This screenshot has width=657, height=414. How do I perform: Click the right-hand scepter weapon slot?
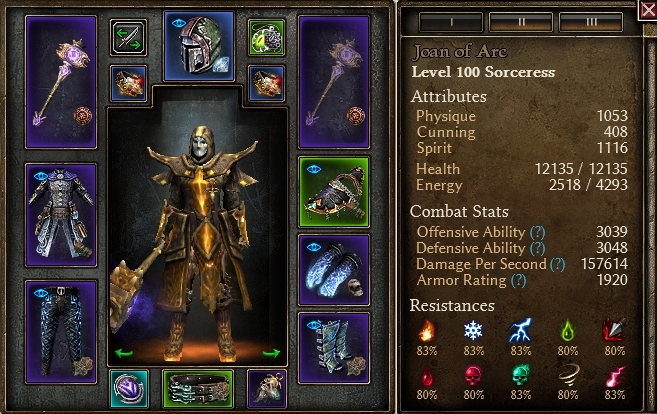tap(334, 82)
